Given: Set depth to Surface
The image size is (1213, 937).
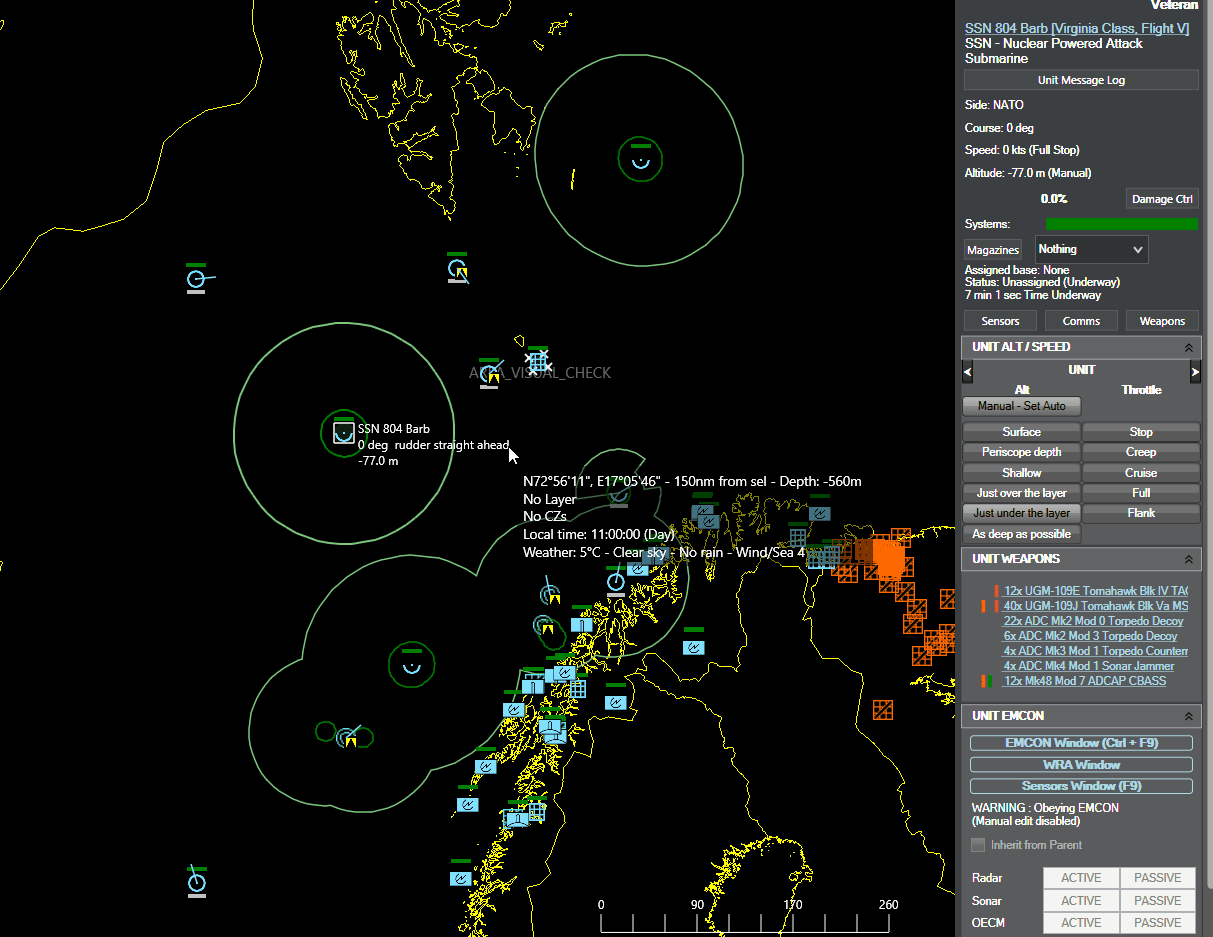Looking at the screenshot, I should point(1021,432).
